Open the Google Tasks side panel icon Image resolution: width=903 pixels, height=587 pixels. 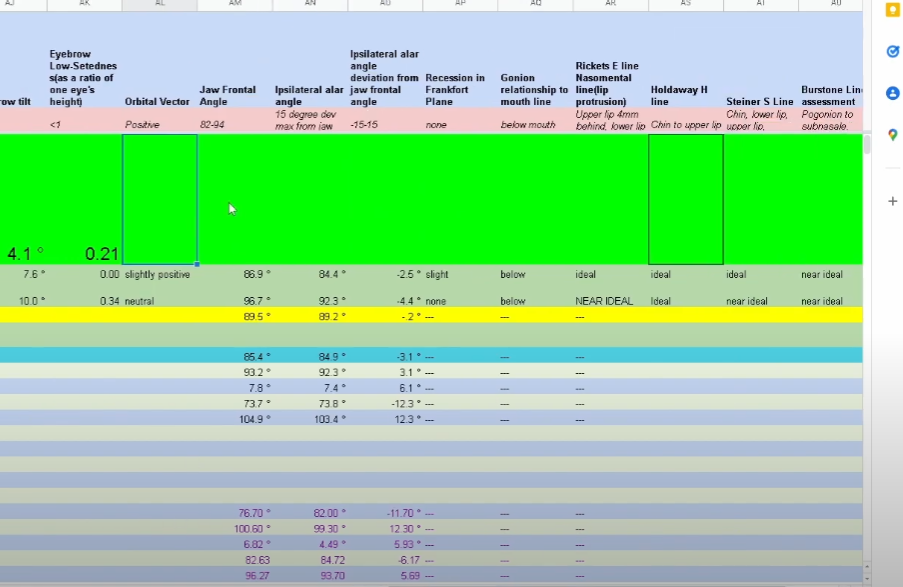click(892, 51)
